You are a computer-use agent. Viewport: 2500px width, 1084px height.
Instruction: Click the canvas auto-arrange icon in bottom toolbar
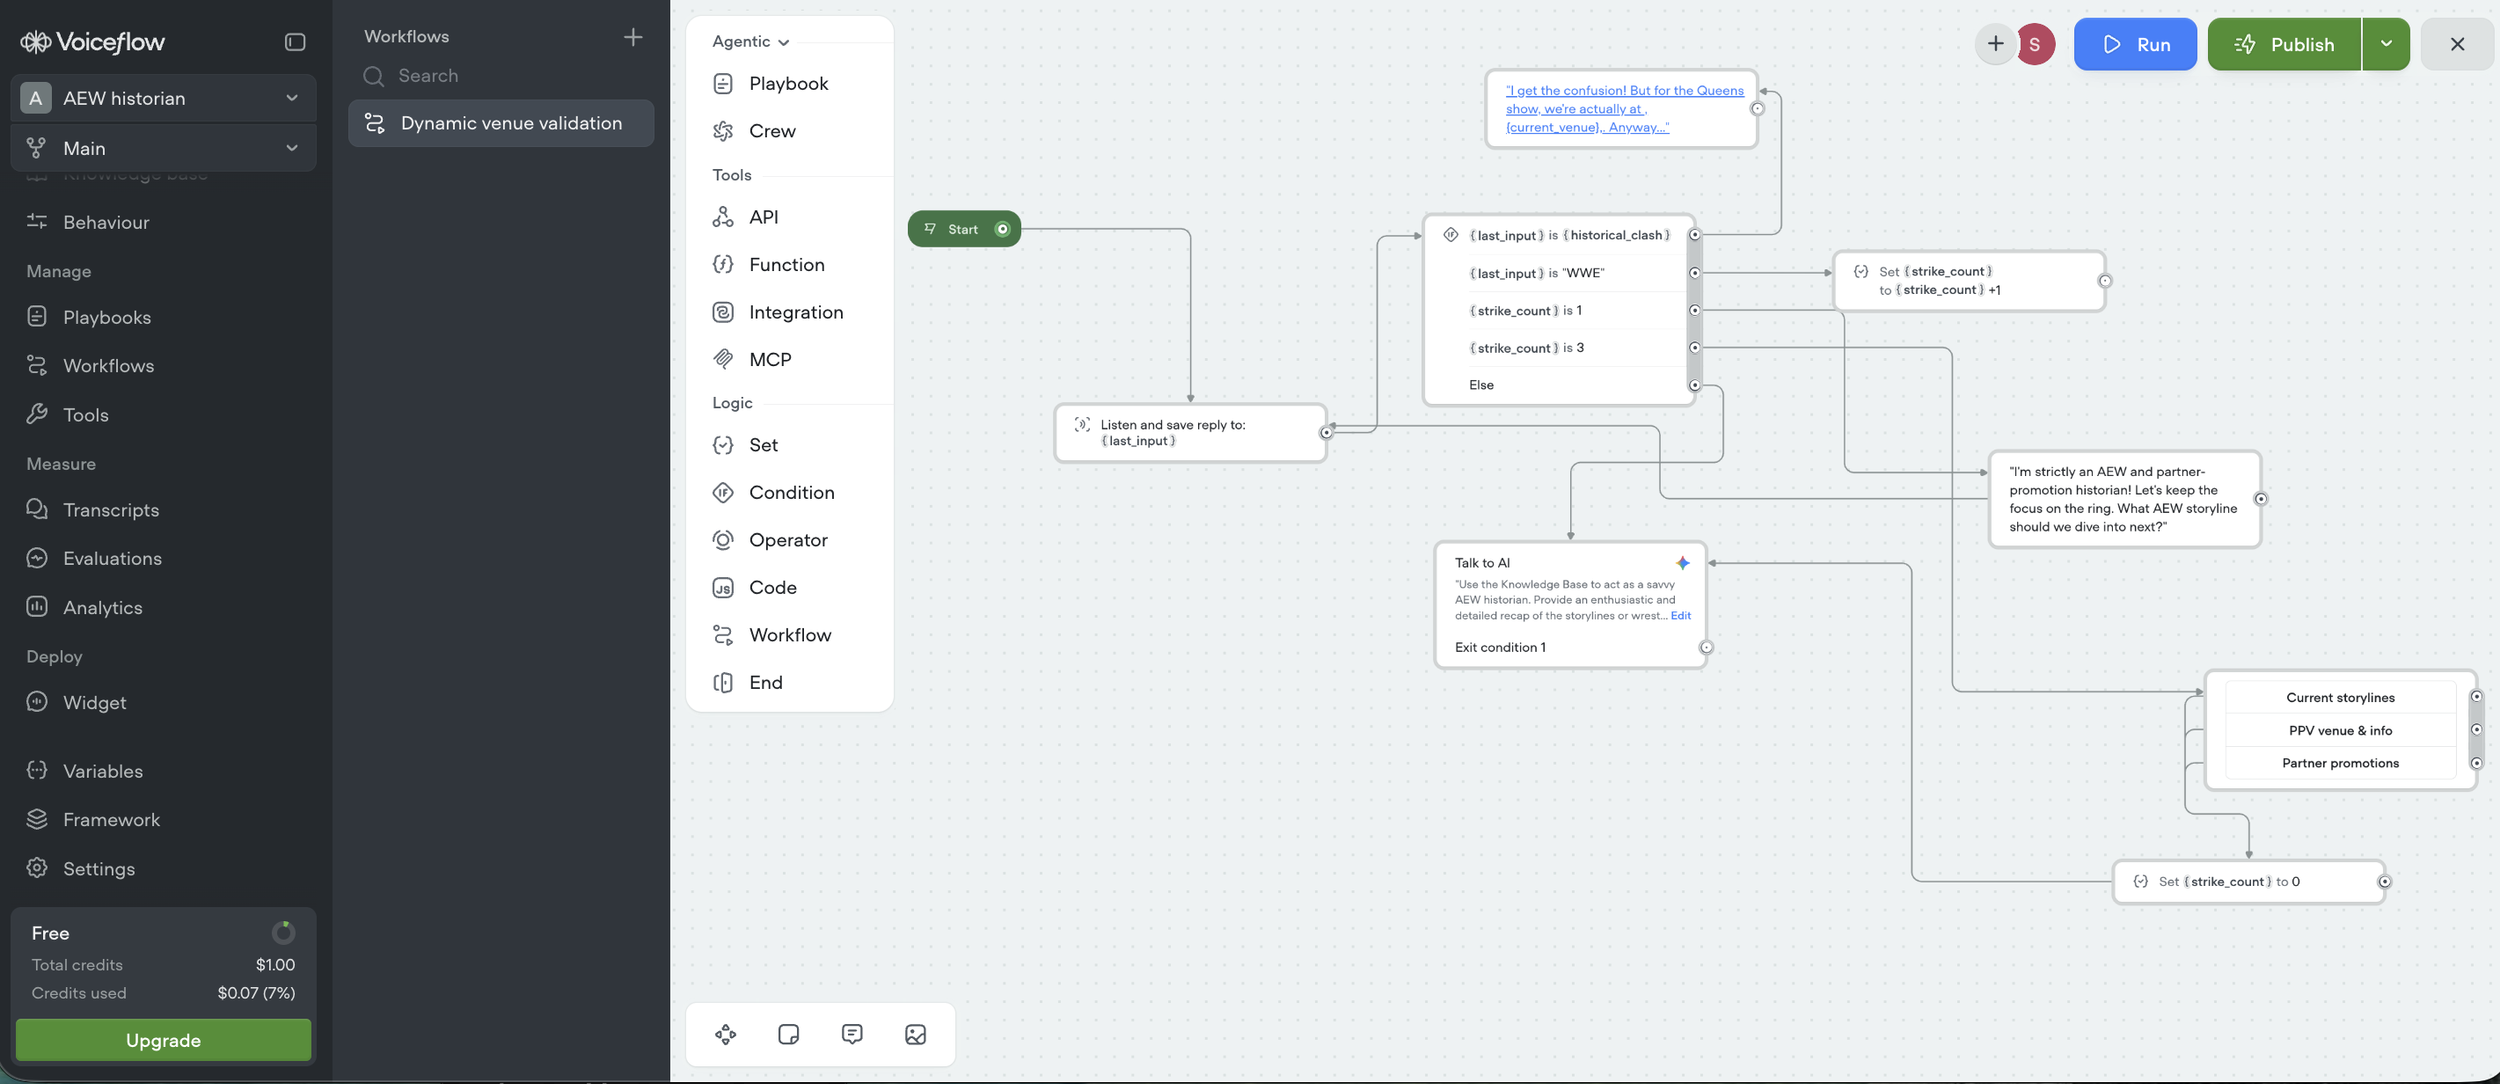coord(726,1035)
